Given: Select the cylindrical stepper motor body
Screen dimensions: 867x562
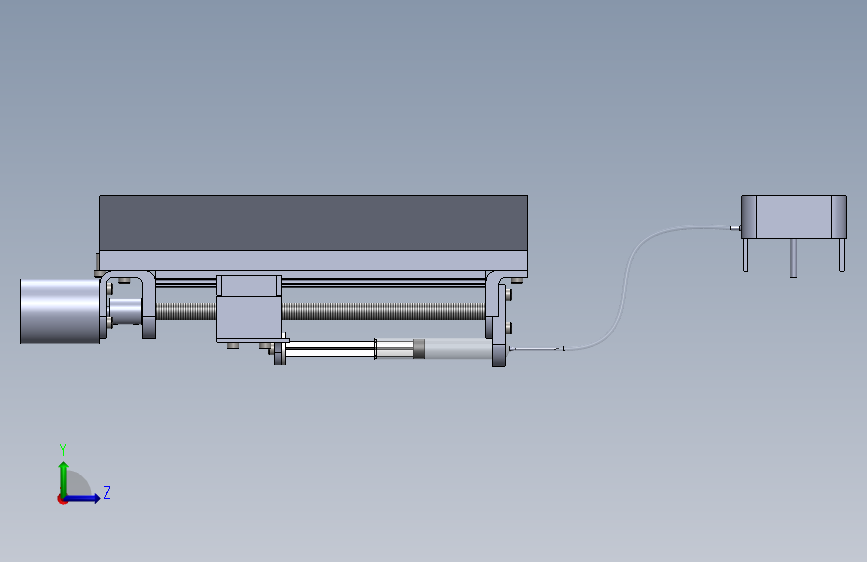Looking at the screenshot, I should [x=60, y=311].
